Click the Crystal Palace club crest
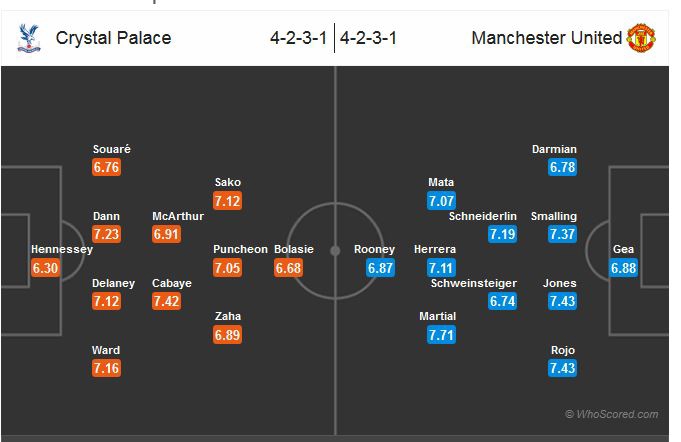Image resolution: width=681 pixels, height=442 pixels. pyautogui.click(x=28, y=39)
